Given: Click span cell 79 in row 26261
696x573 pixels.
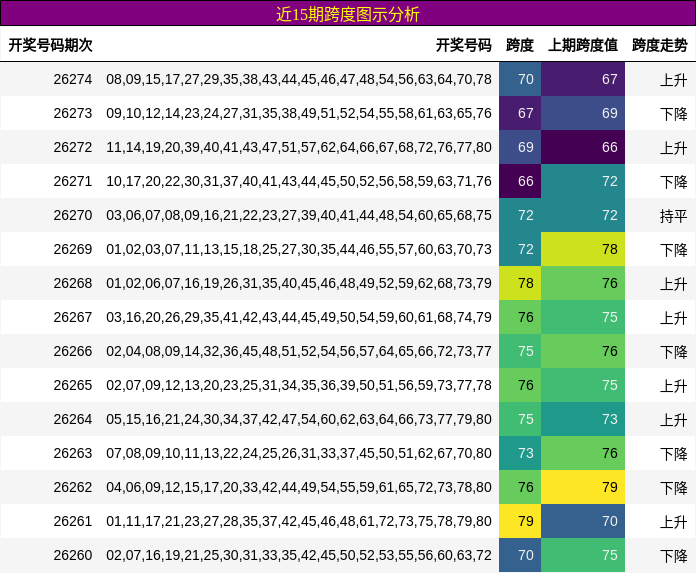Looking at the screenshot, I should (520, 521).
